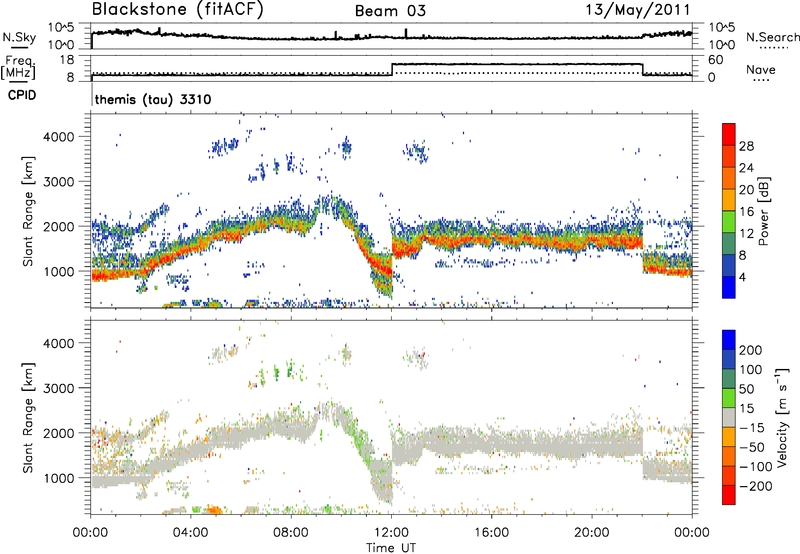Screen dimensions: 800x554
Task: Click the blue top of the velocity colorbar
Action: (x=729, y=340)
